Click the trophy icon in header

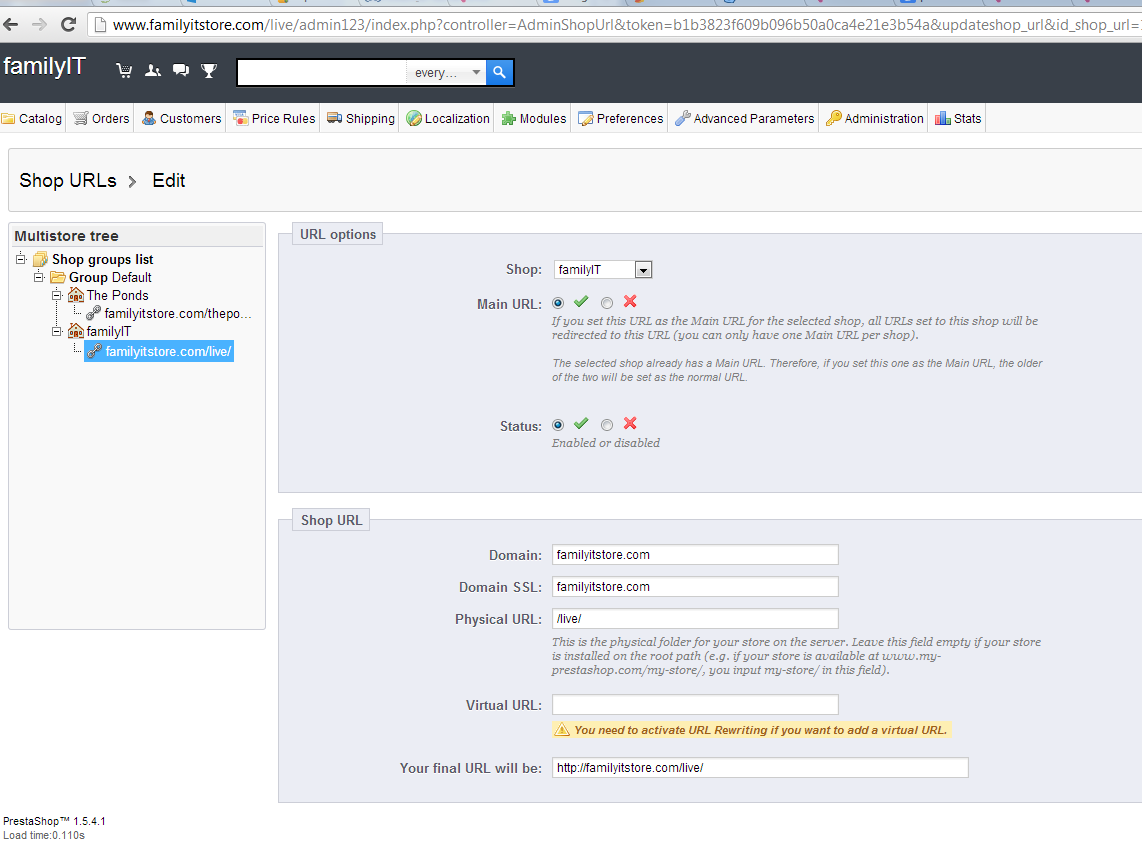click(209, 71)
